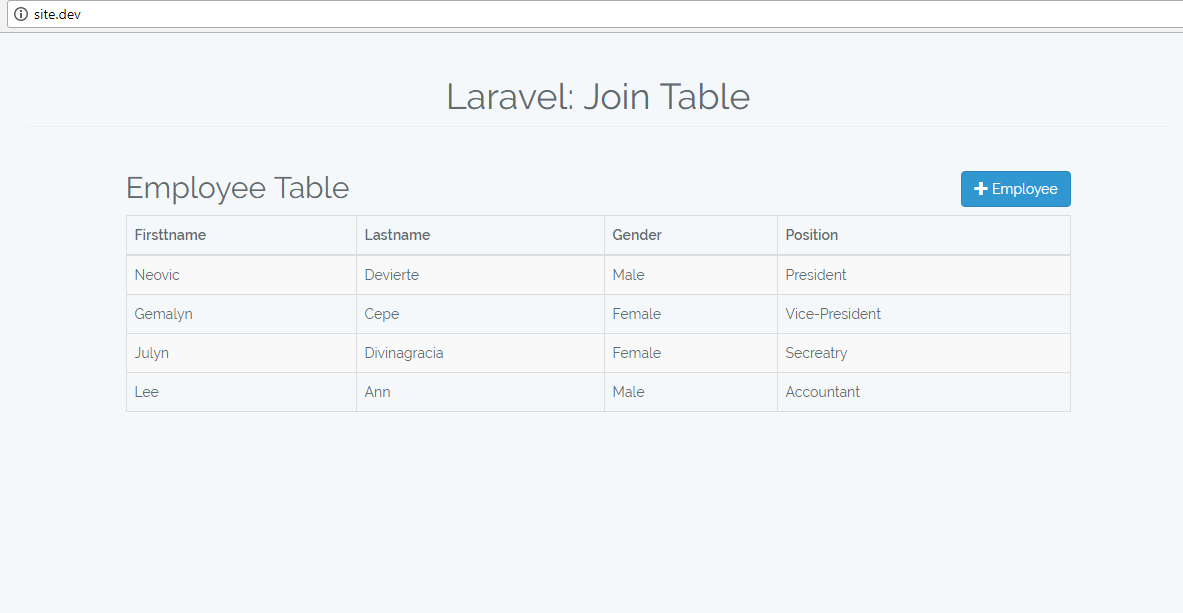Click the Employee Table section heading
Viewport: 1183px width, 613px height.
238,188
